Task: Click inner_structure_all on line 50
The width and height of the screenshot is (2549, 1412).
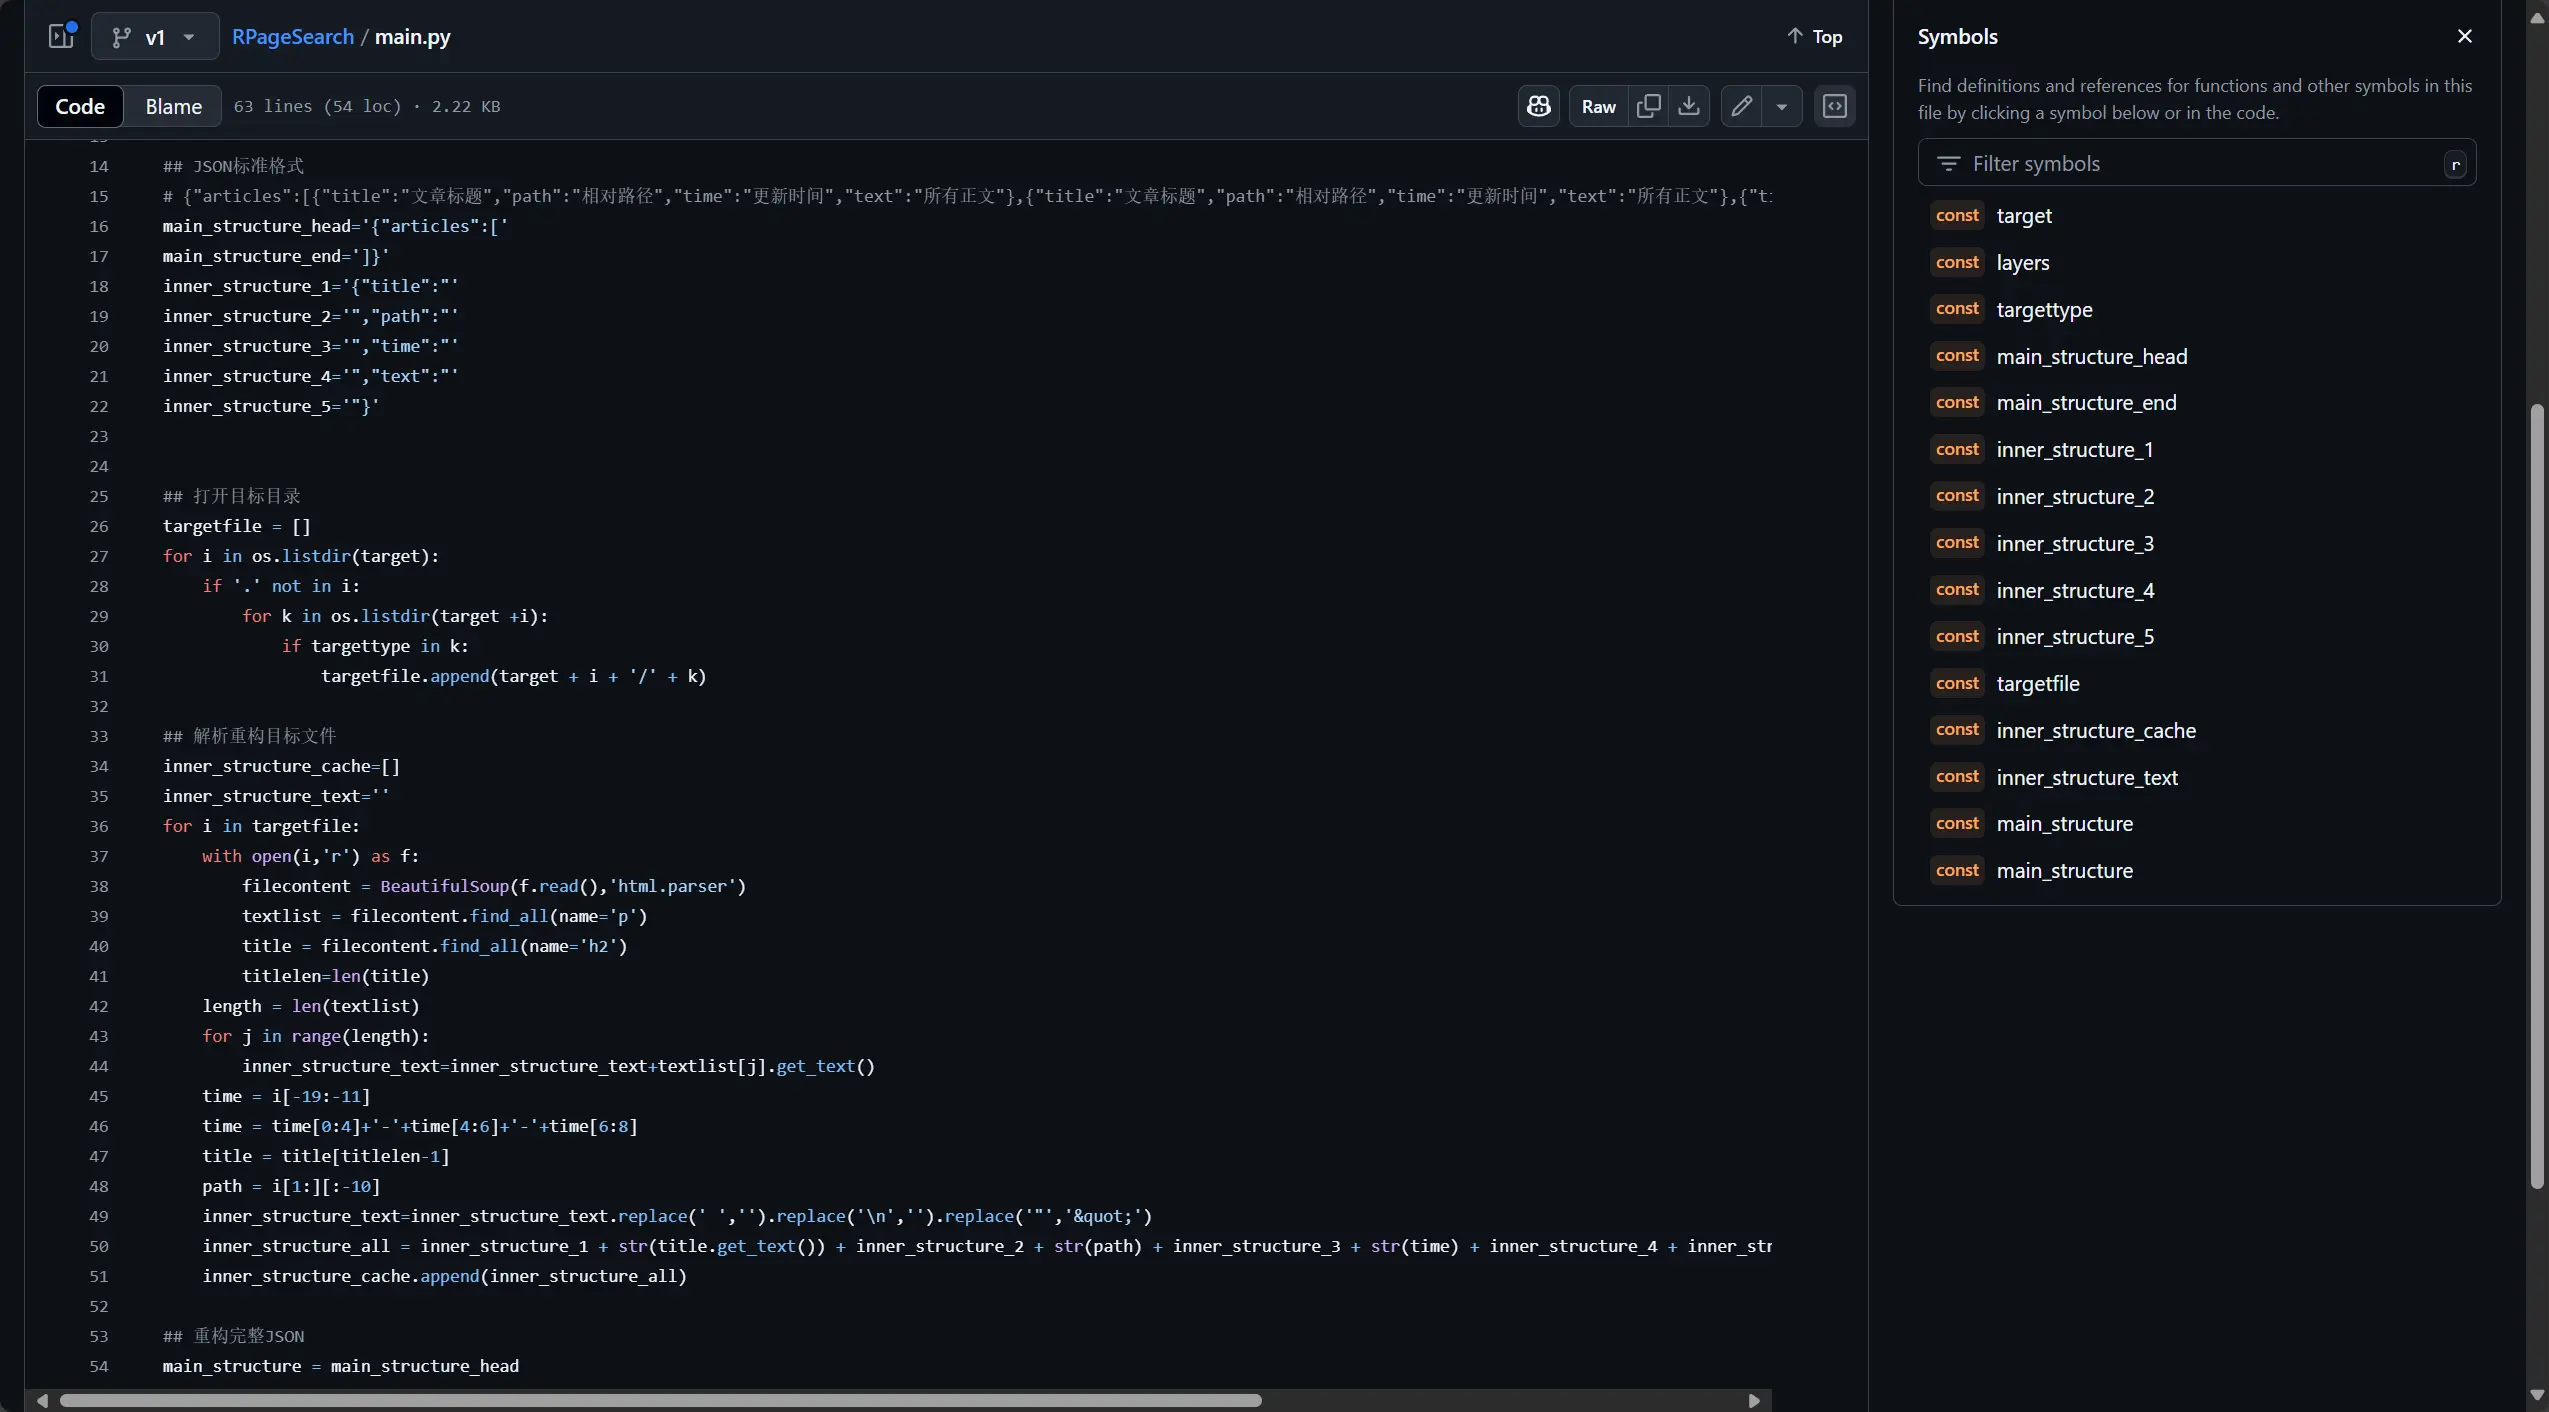Action: pyautogui.click(x=296, y=1246)
